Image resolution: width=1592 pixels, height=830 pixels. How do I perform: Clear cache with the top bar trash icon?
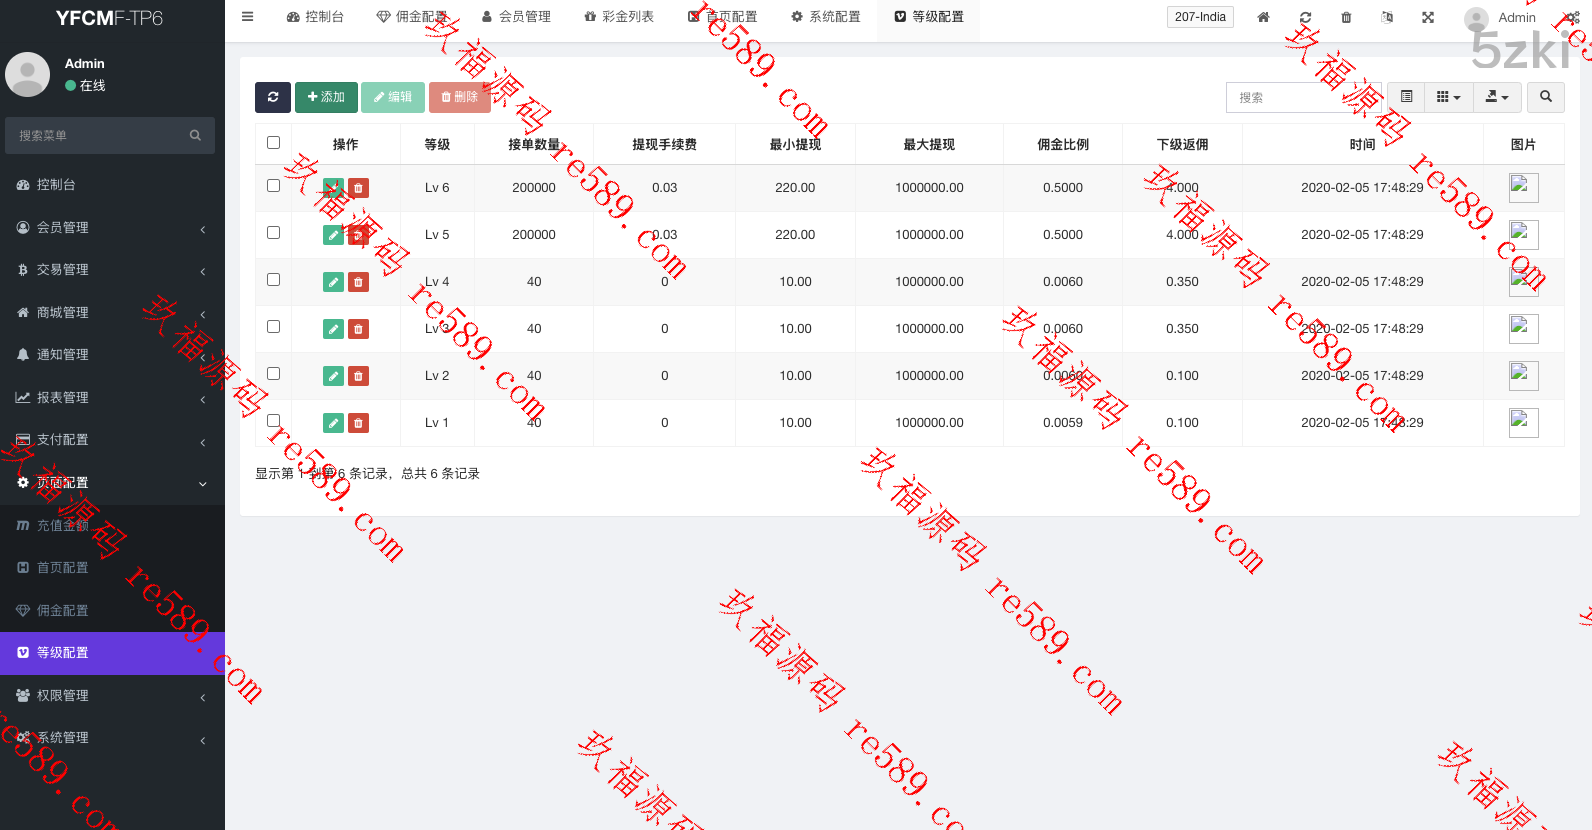coord(1346,17)
